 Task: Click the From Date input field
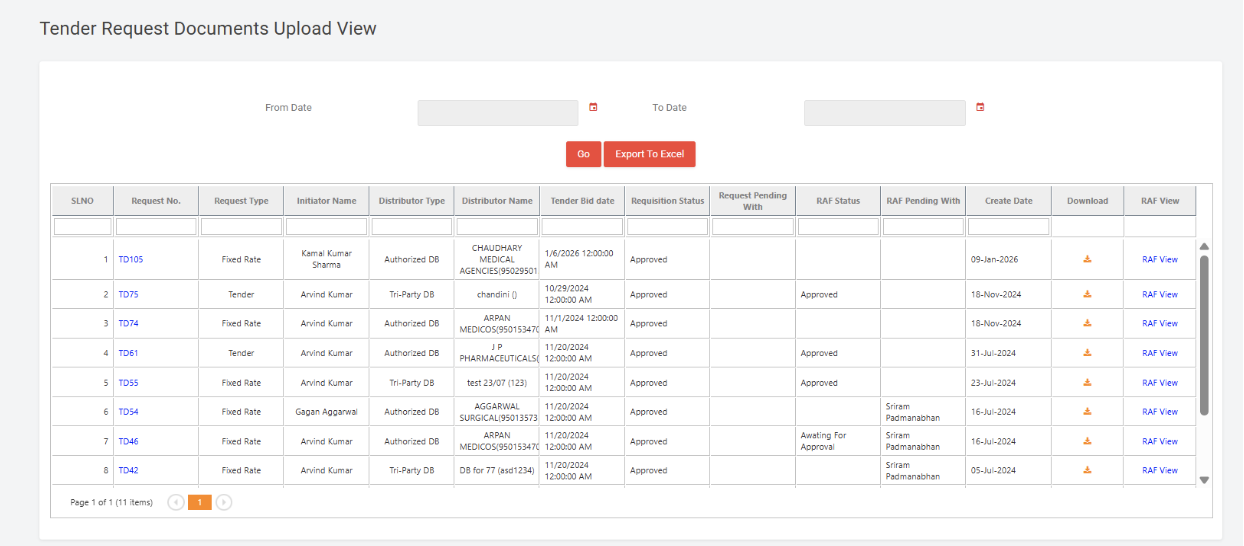[497, 113]
